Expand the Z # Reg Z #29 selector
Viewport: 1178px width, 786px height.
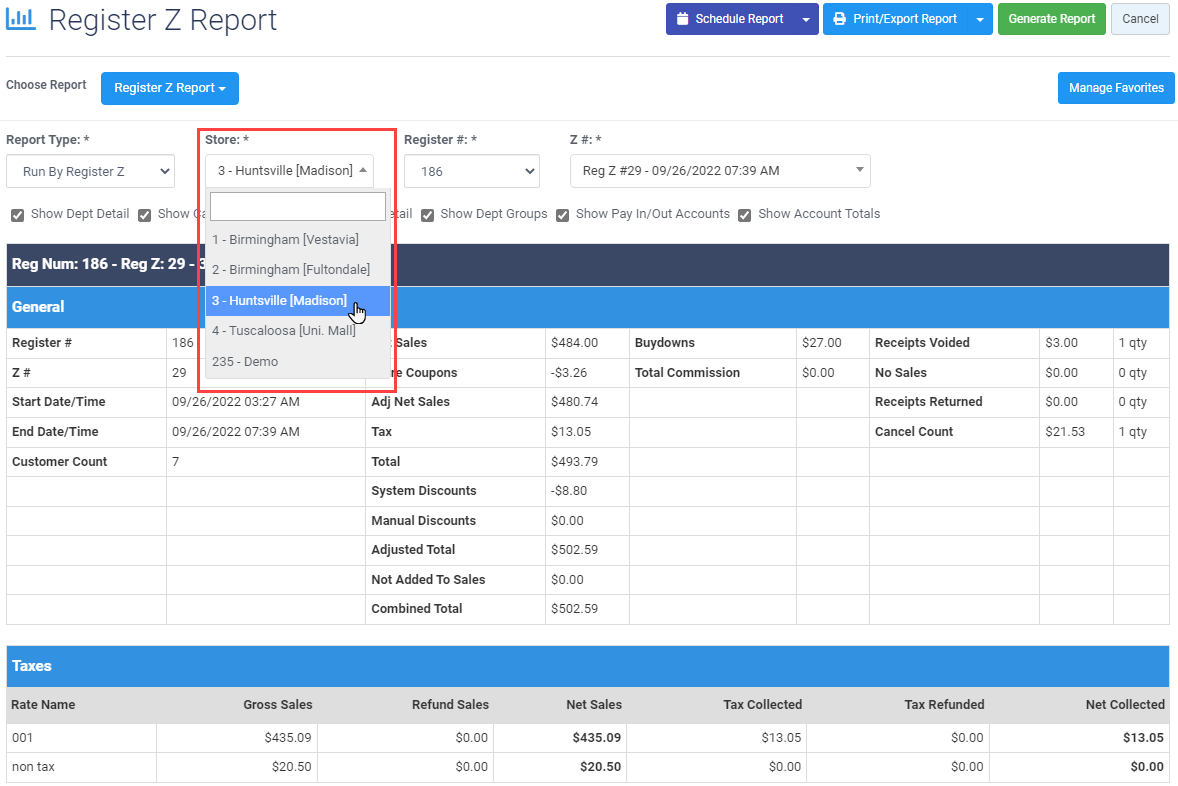[720, 171]
